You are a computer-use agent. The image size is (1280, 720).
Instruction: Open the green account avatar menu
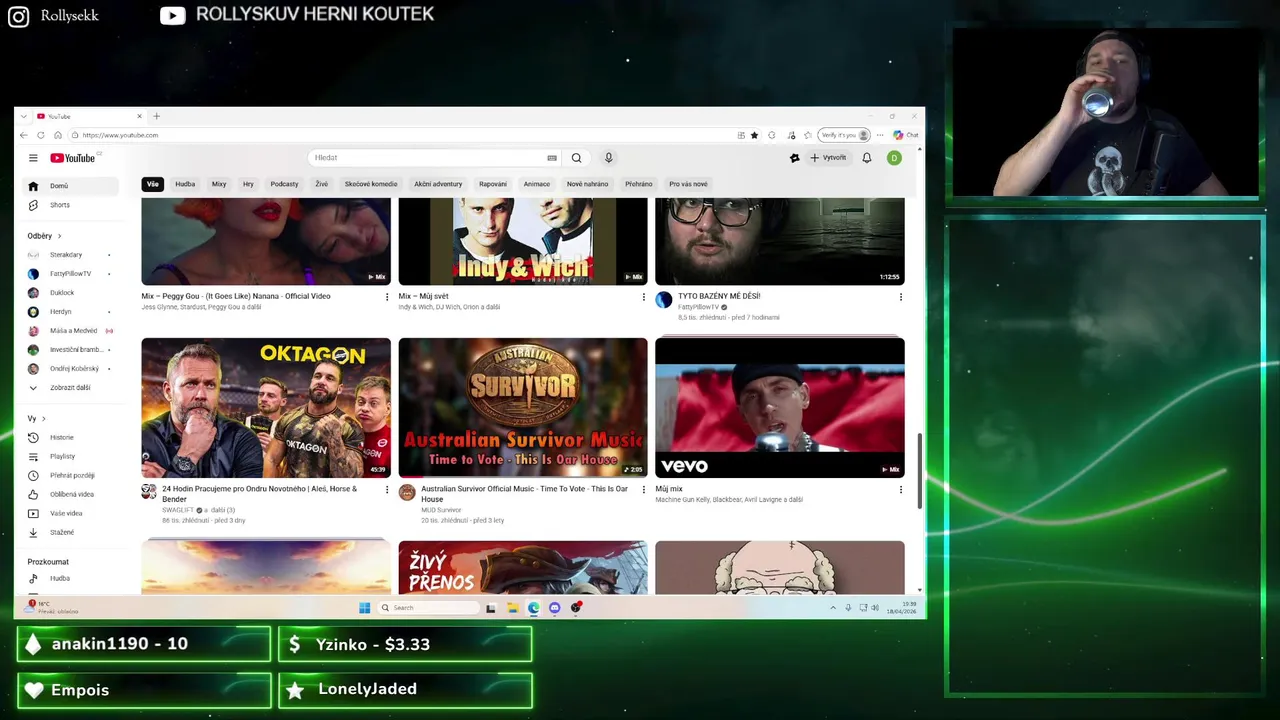click(x=894, y=158)
